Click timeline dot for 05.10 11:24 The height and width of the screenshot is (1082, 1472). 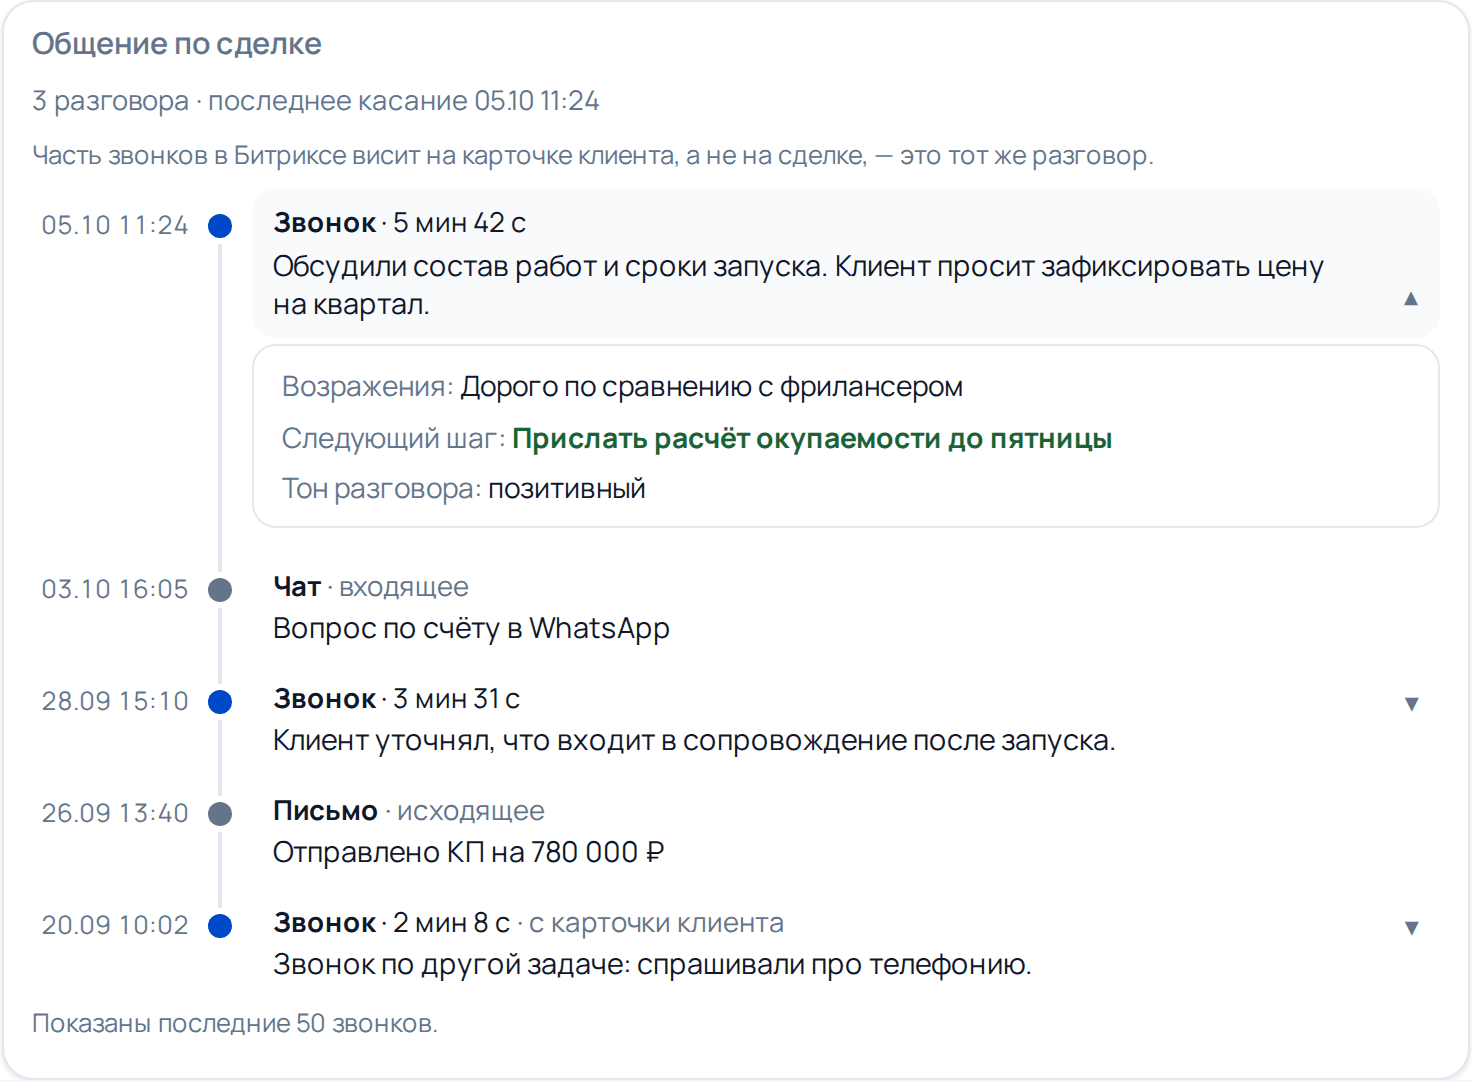[x=220, y=226]
